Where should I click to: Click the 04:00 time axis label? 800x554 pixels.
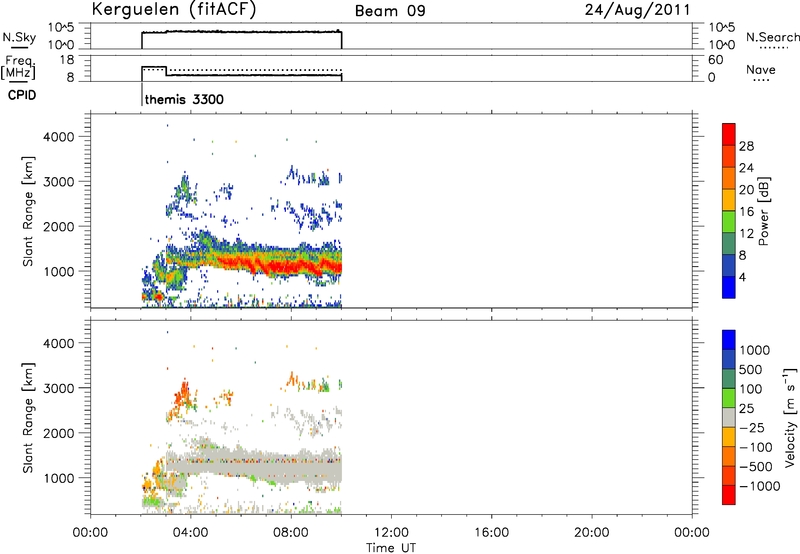point(190,533)
